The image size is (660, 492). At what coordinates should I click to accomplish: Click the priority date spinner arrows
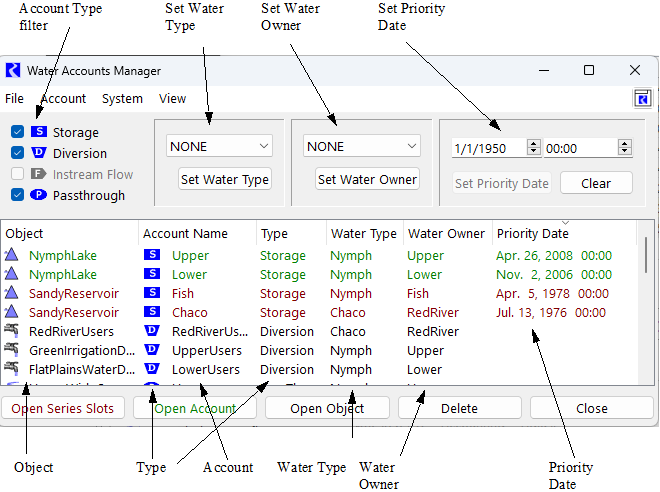[x=533, y=147]
